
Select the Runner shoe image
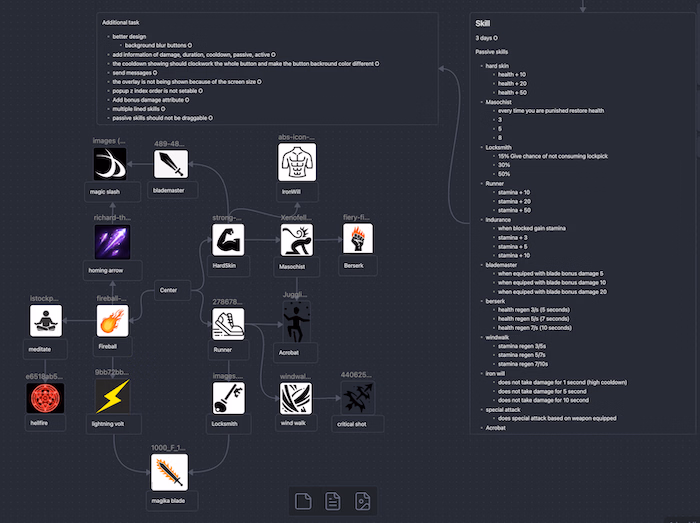tap(228, 324)
